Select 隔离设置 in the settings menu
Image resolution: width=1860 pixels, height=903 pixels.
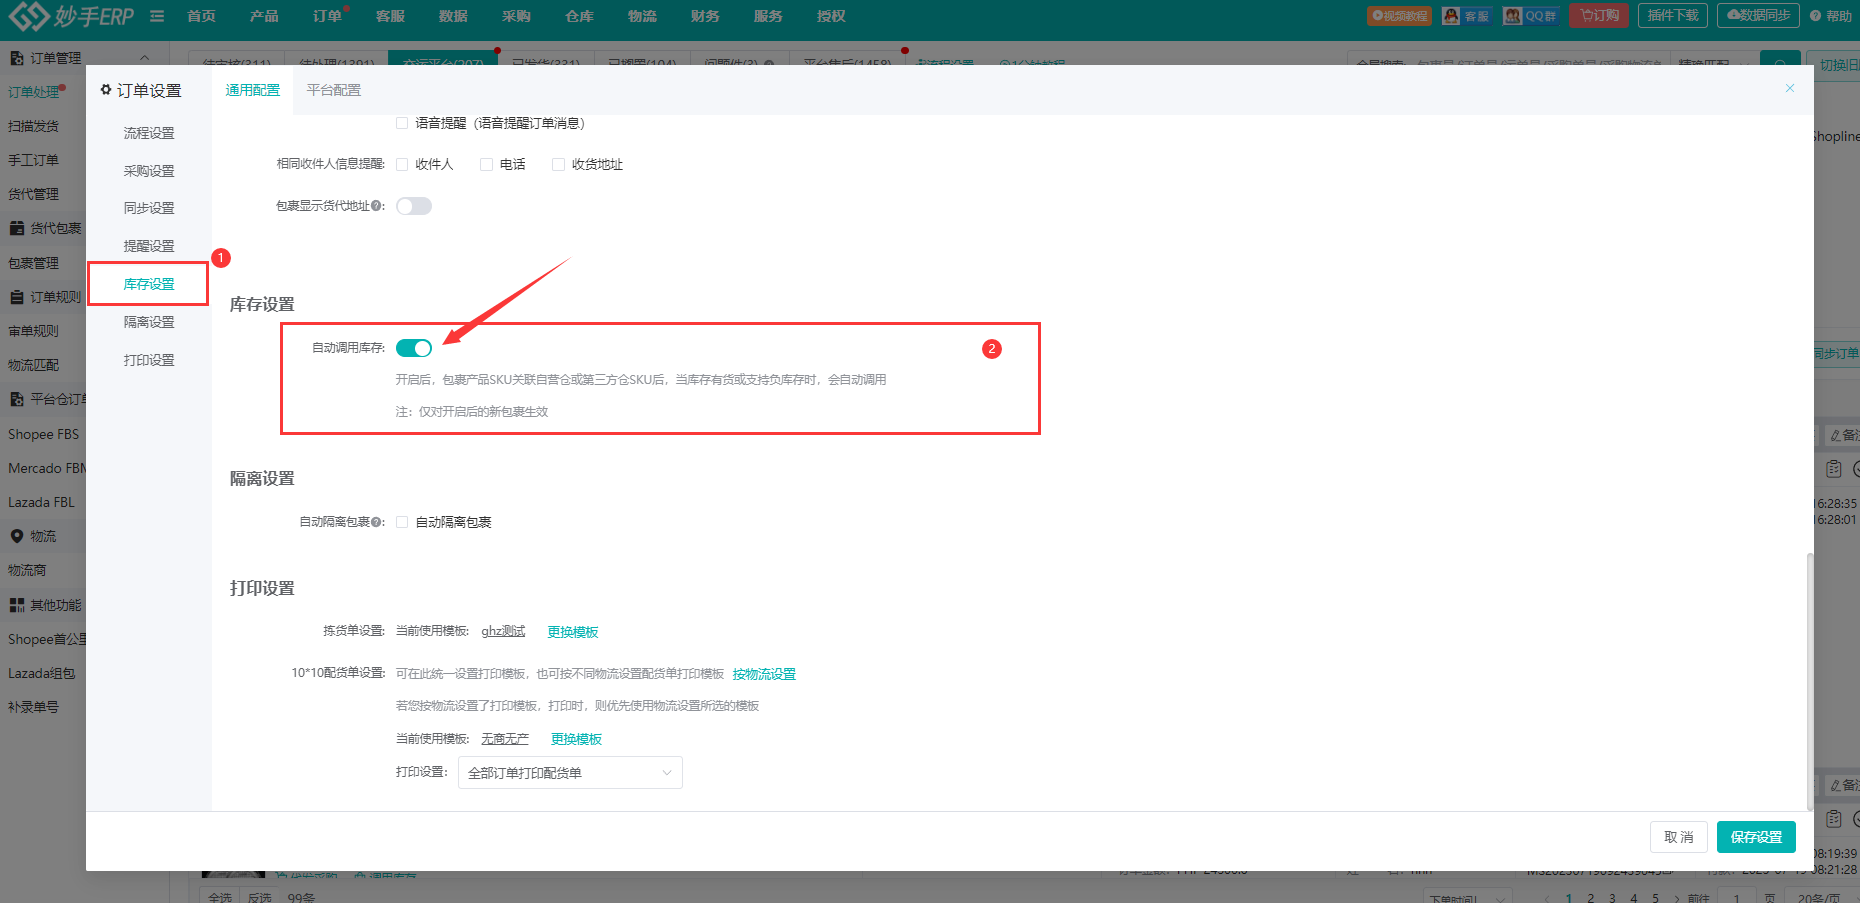[149, 322]
